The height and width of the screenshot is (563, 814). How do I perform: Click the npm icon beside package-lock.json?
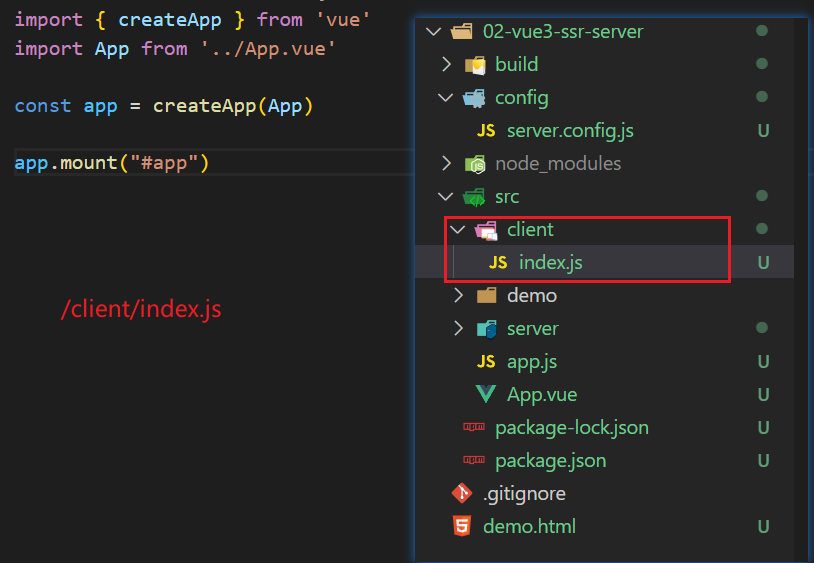474,427
